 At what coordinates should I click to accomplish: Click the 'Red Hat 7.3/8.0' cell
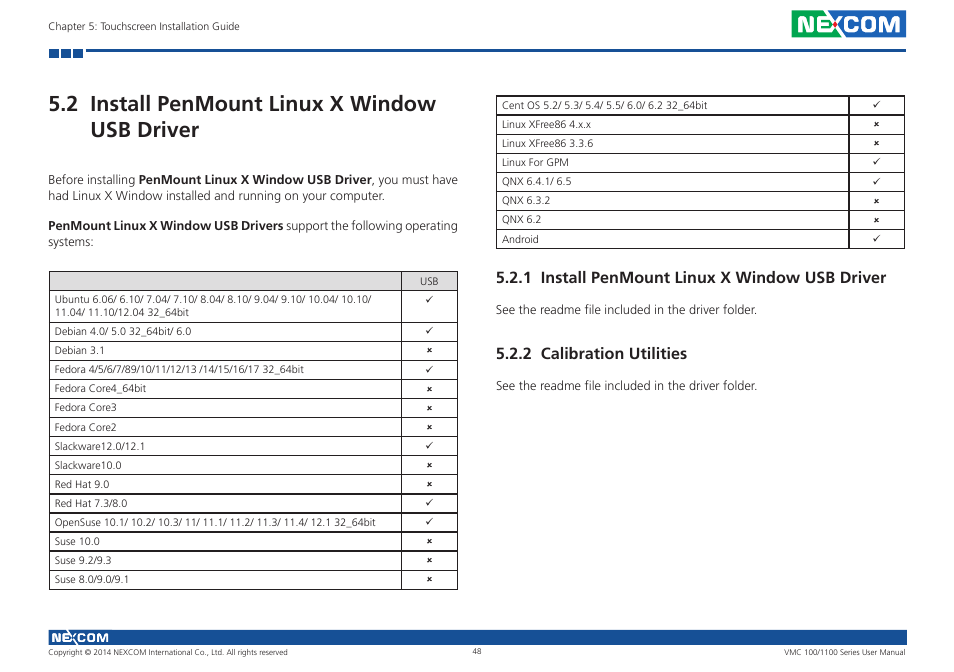[x=226, y=504]
